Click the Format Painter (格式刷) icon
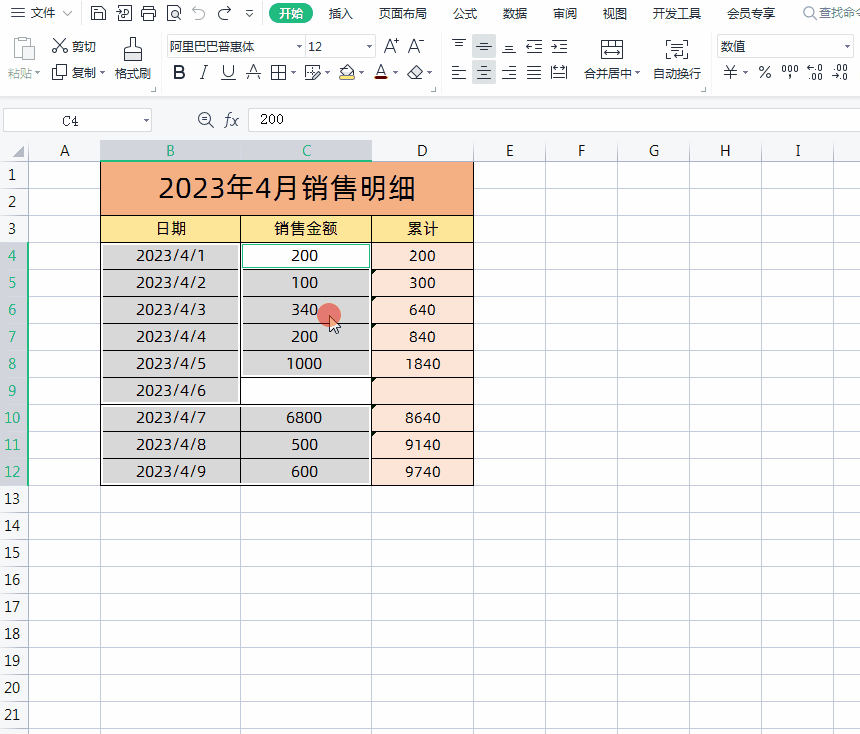The width and height of the screenshot is (860, 734). tap(133, 49)
